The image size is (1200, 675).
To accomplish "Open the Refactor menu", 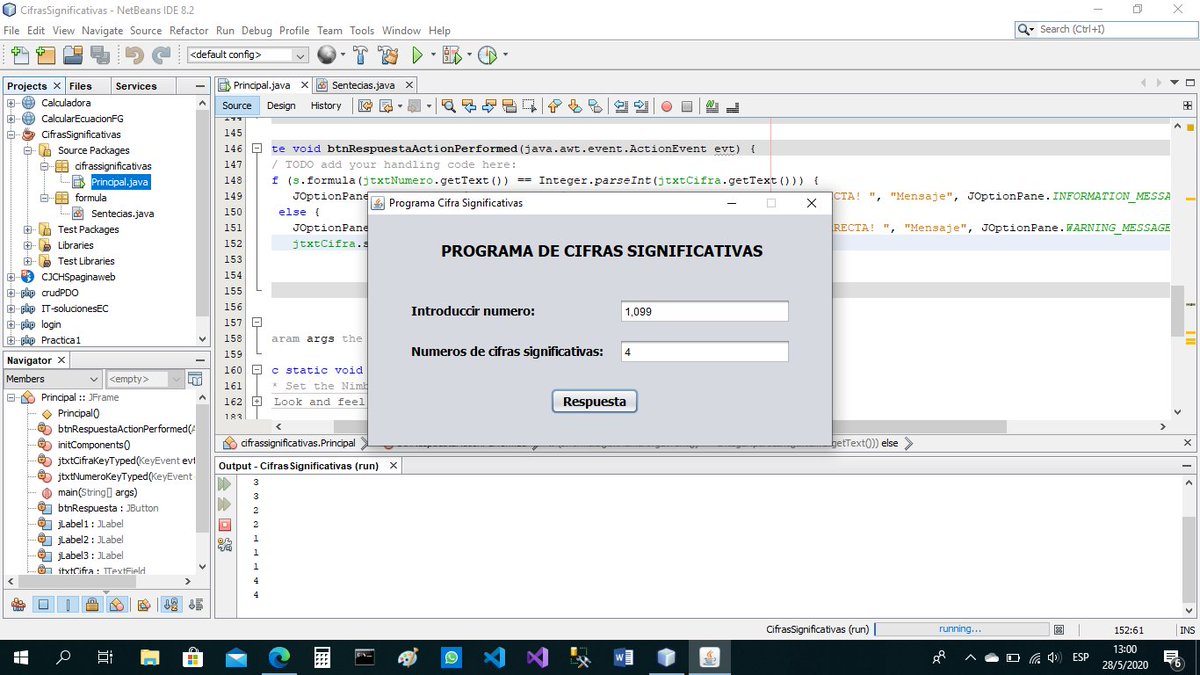I will (x=189, y=30).
